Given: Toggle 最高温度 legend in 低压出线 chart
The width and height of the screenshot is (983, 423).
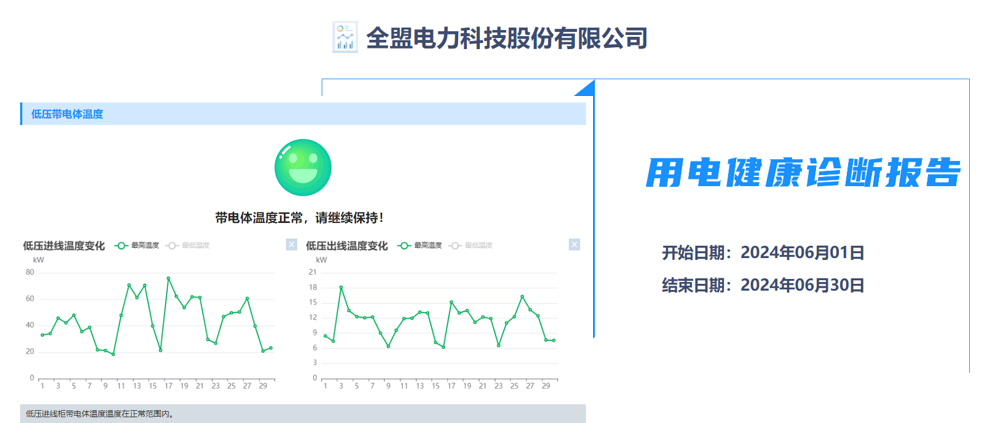Looking at the screenshot, I should pos(421,246).
